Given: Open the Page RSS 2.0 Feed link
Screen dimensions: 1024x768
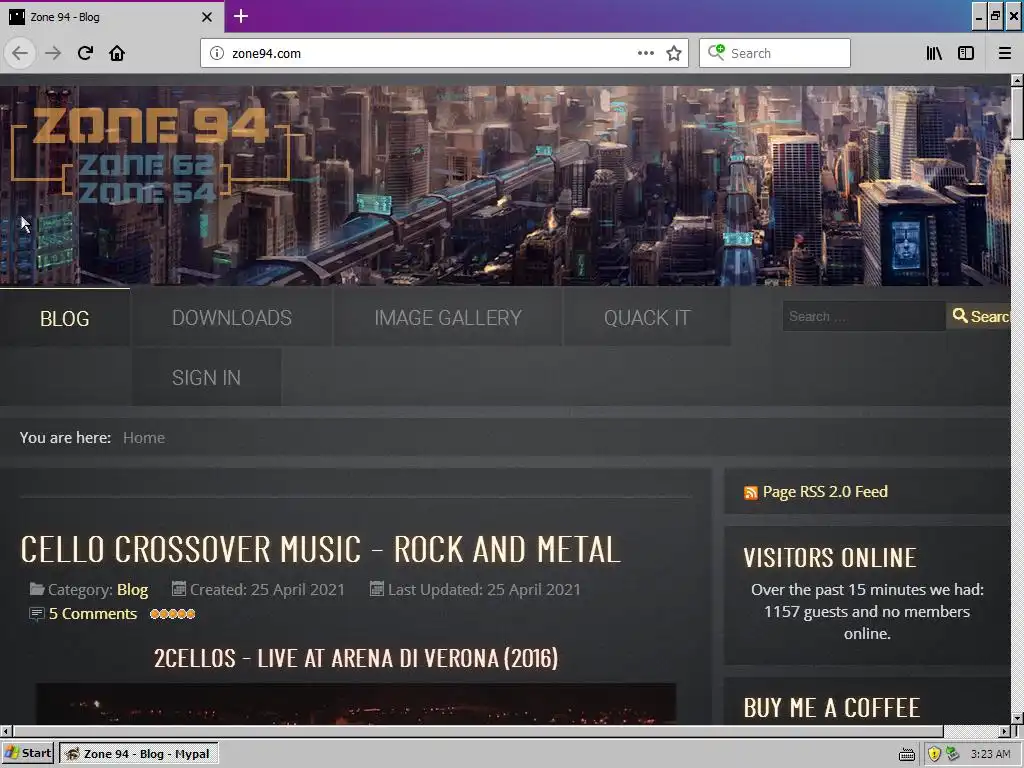Looking at the screenshot, I should click(825, 492).
